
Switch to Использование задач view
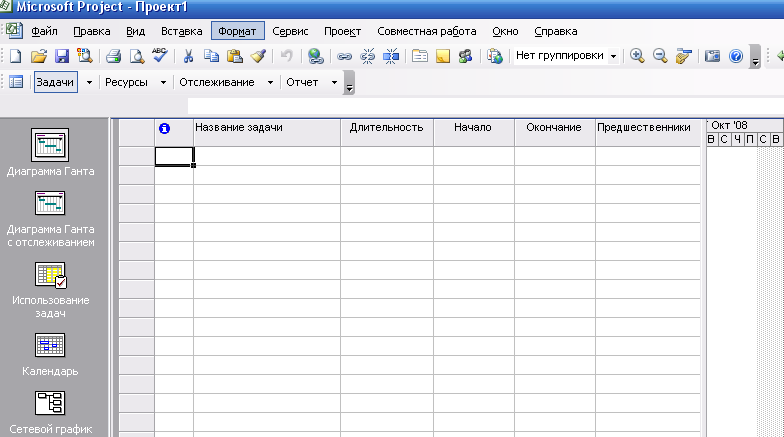50,290
